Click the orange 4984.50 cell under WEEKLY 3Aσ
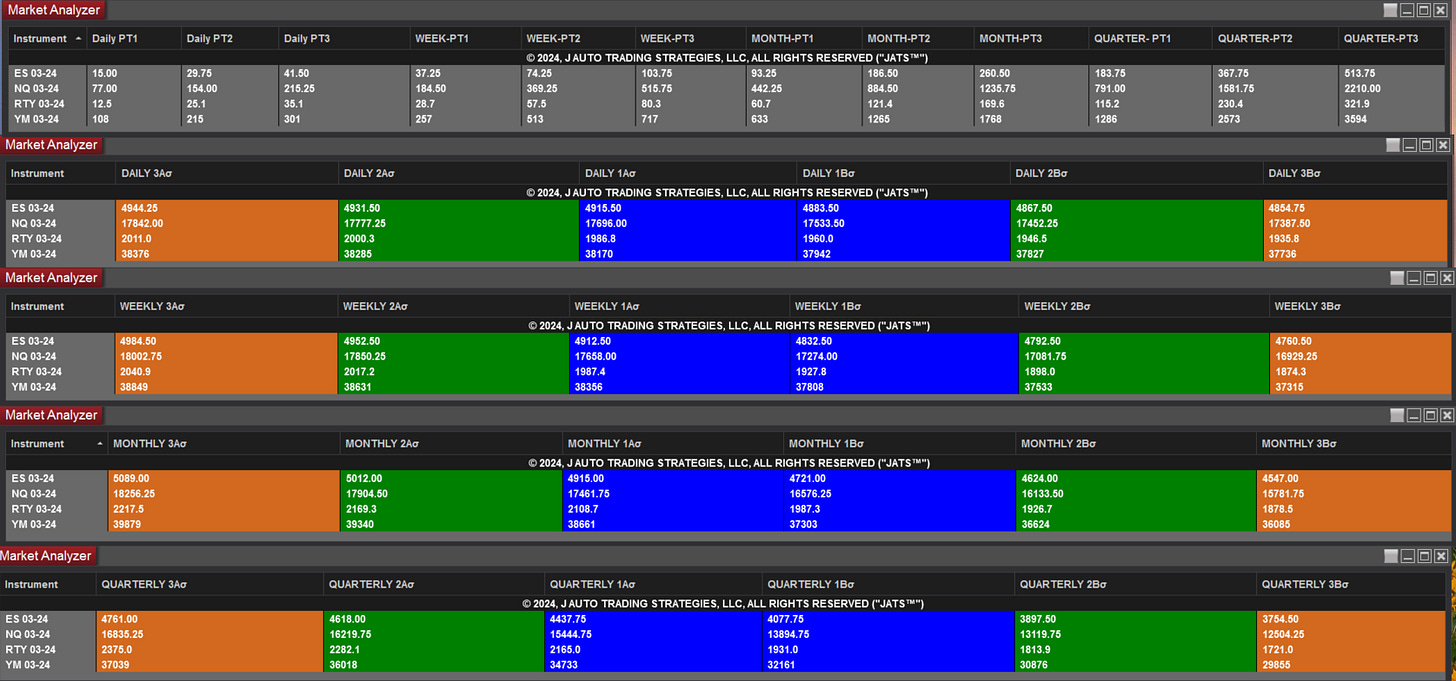1456x681 pixels. [x=226, y=341]
